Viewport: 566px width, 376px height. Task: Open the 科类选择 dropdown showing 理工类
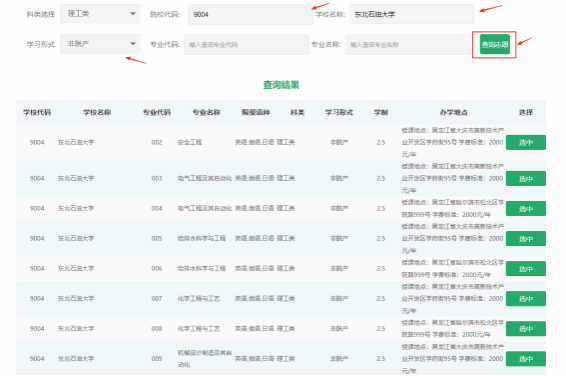pos(100,14)
